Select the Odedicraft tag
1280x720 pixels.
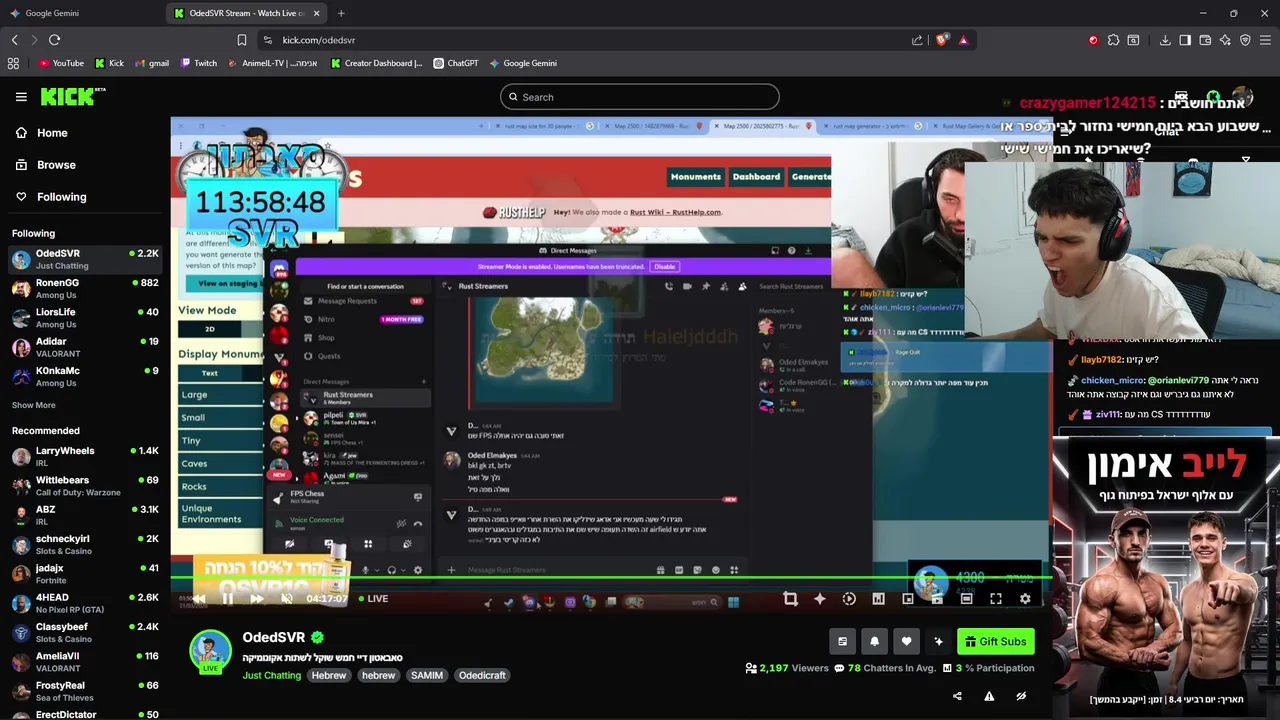click(x=483, y=675)
